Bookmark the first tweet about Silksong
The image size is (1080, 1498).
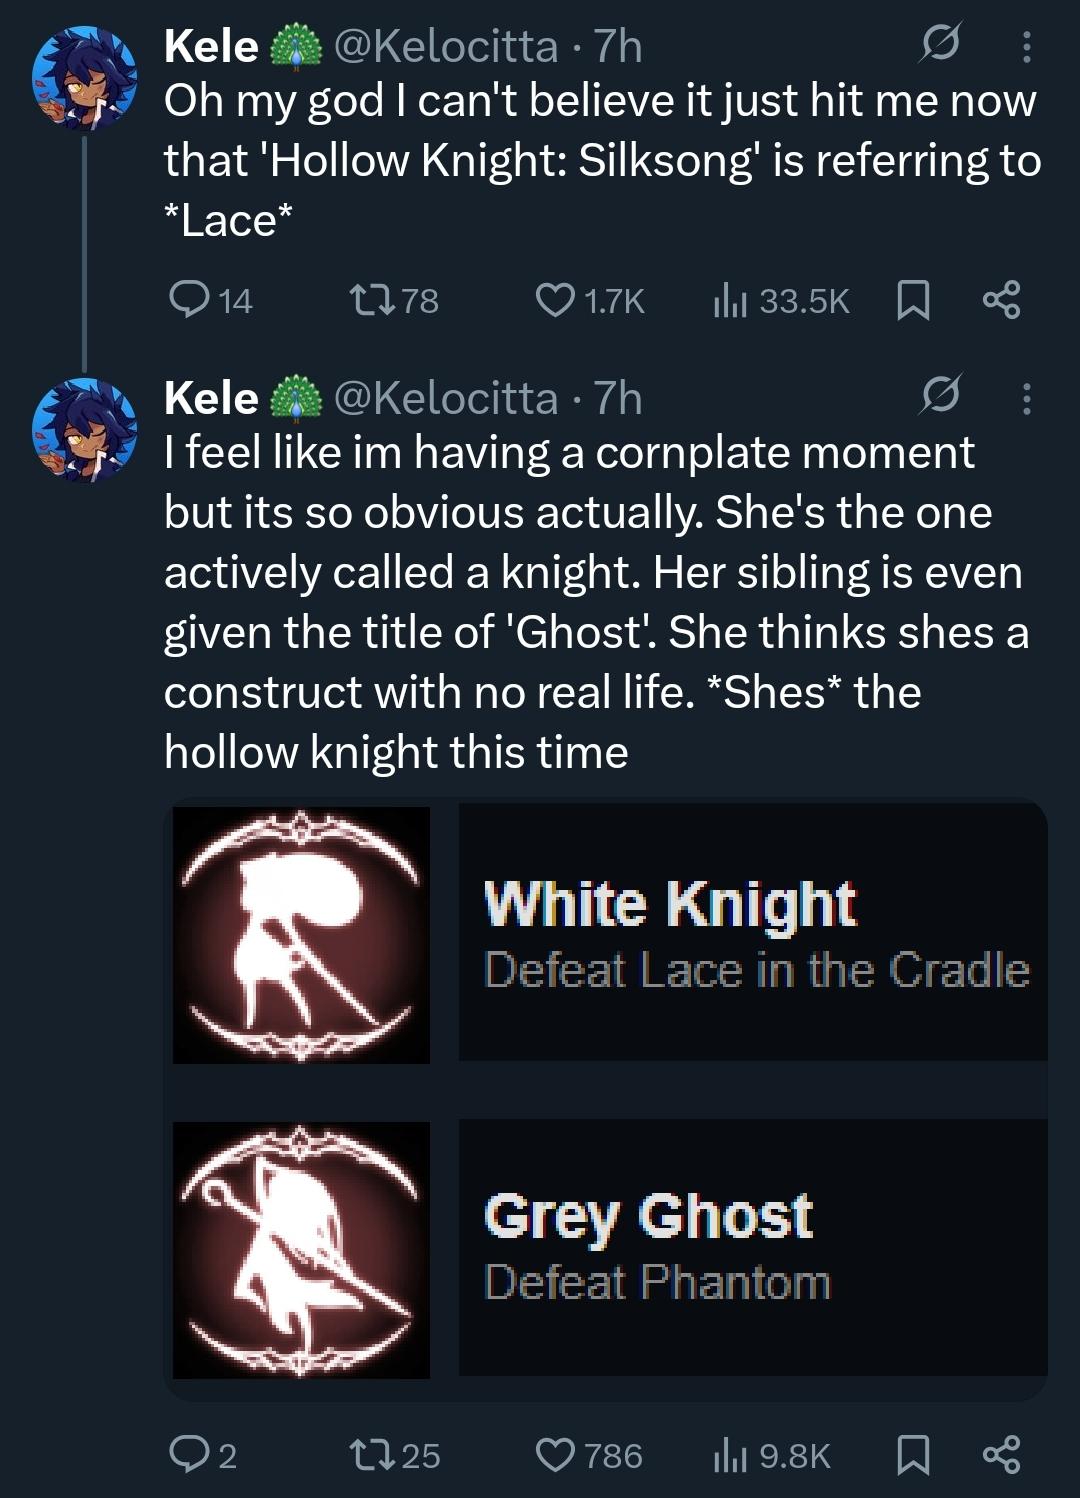[x=912, y=300]
